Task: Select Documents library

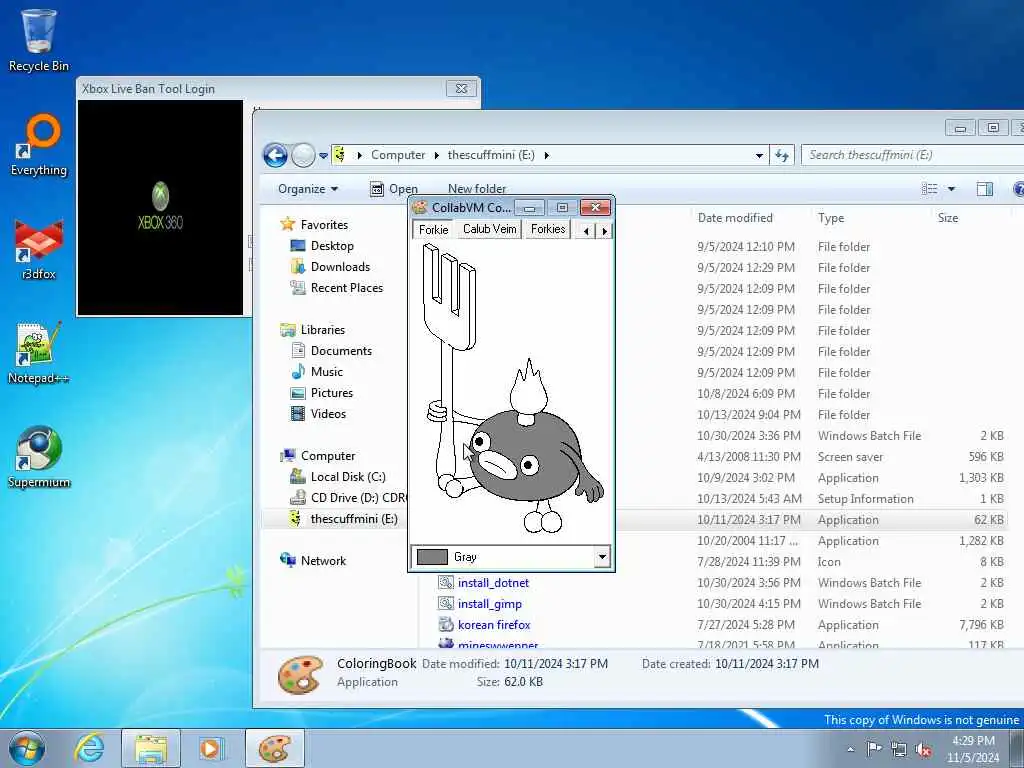Action: (341, 351)
